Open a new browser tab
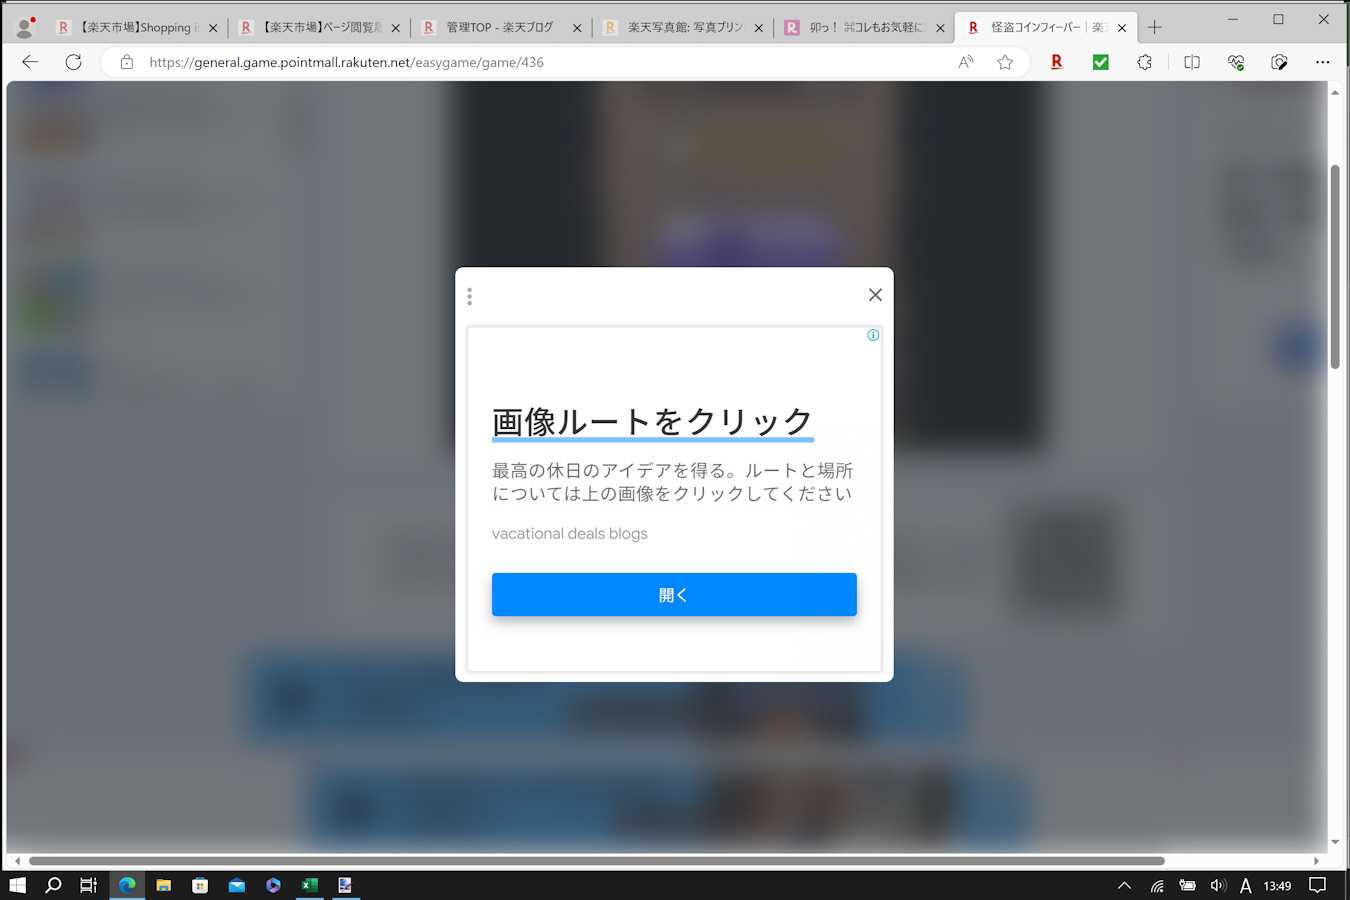 (x=1155, y=27)
